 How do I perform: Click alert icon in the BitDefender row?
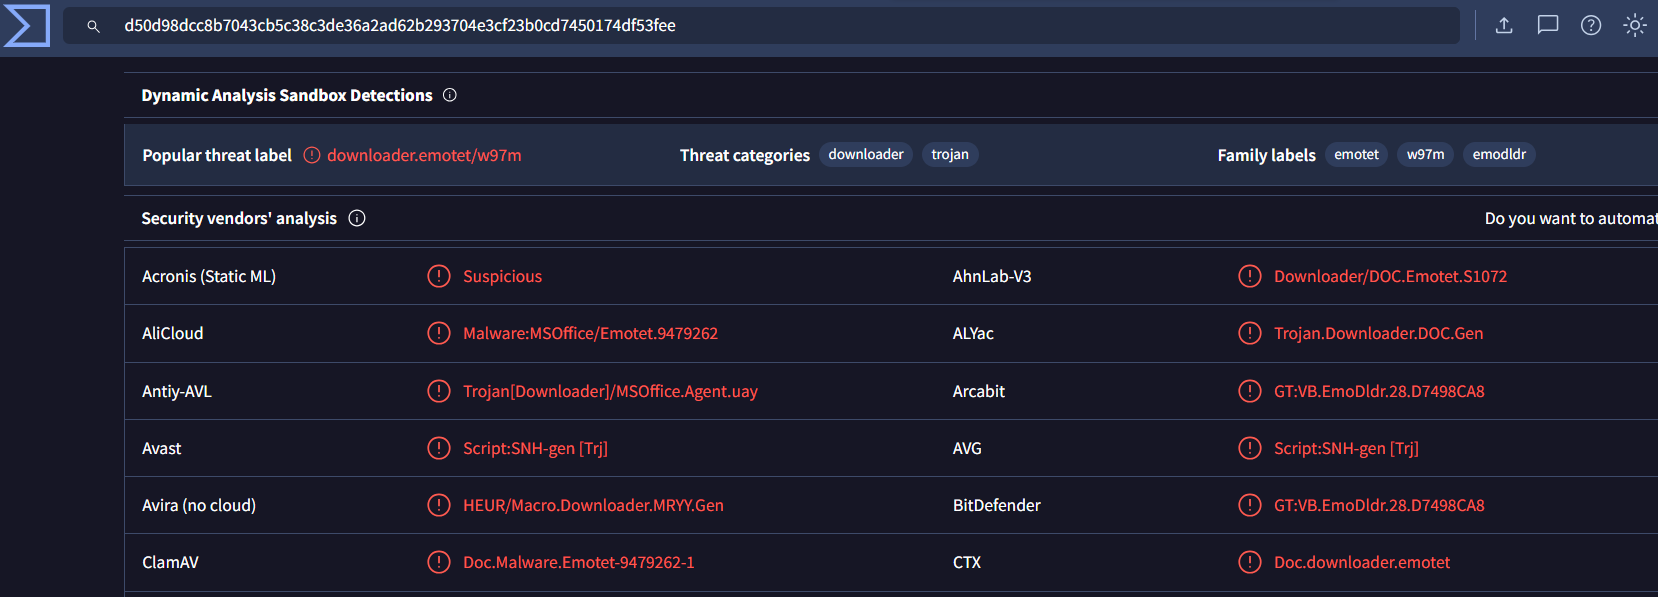1250,505
